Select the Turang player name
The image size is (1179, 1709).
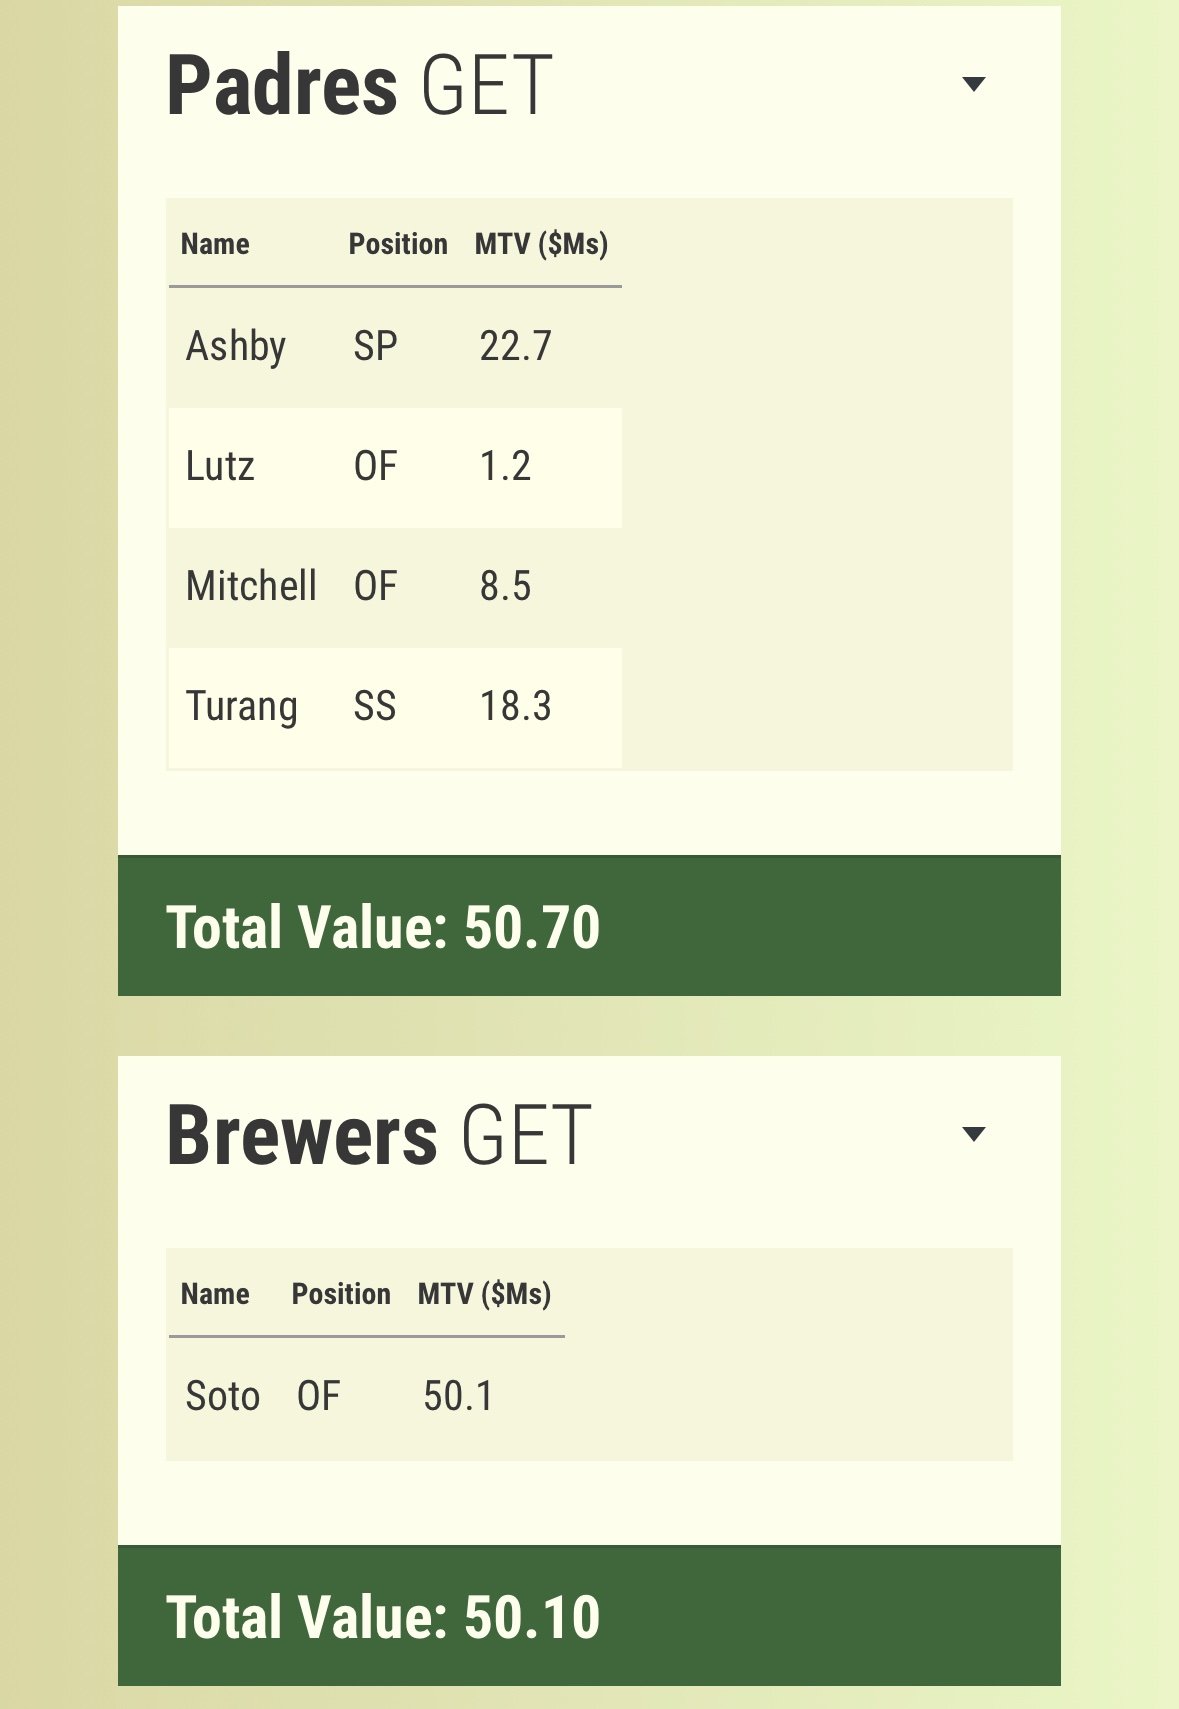click(x=241, y=706)
